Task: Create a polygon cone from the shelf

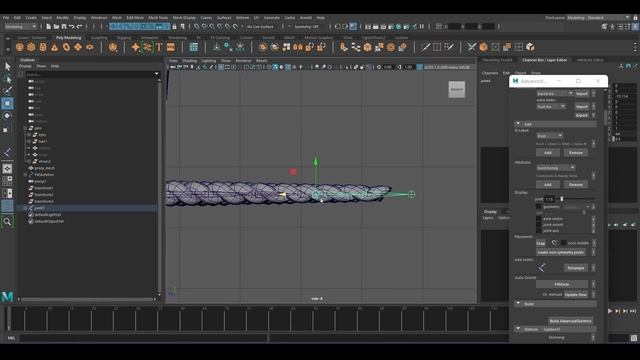Action: coord(54,47)
